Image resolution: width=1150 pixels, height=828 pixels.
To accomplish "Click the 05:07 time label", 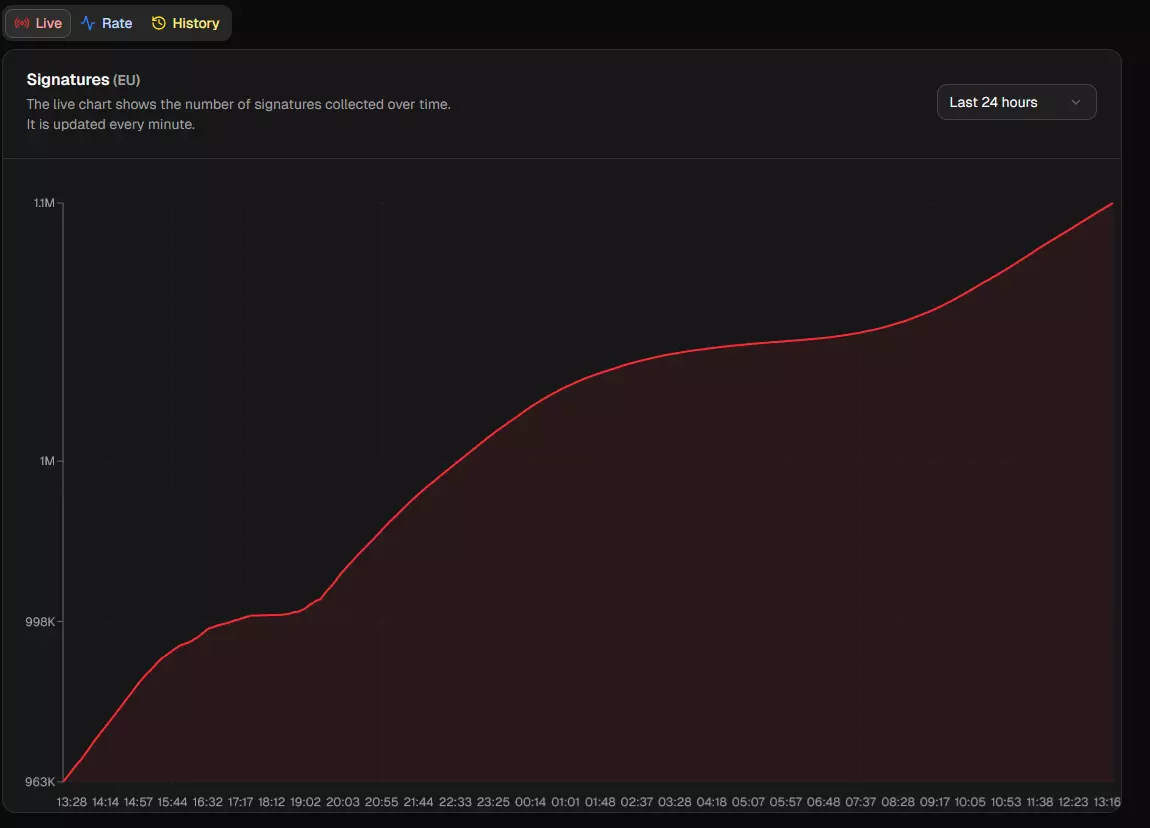I will click(x=747, y=802).
